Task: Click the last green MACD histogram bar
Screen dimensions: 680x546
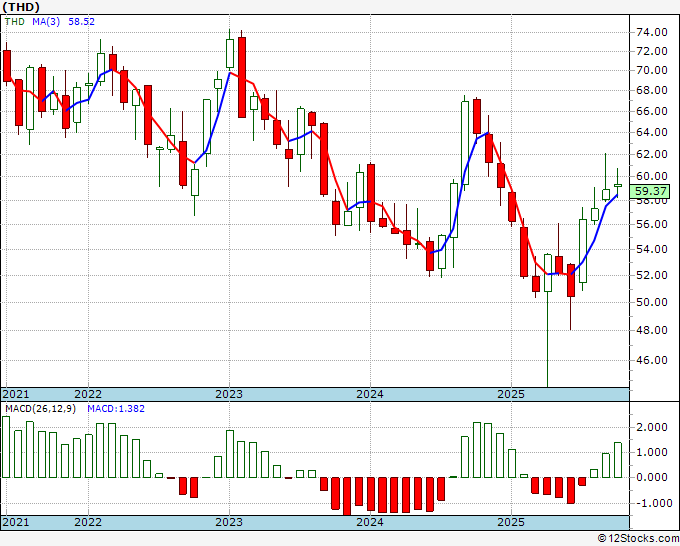Action: pos(618,460)
